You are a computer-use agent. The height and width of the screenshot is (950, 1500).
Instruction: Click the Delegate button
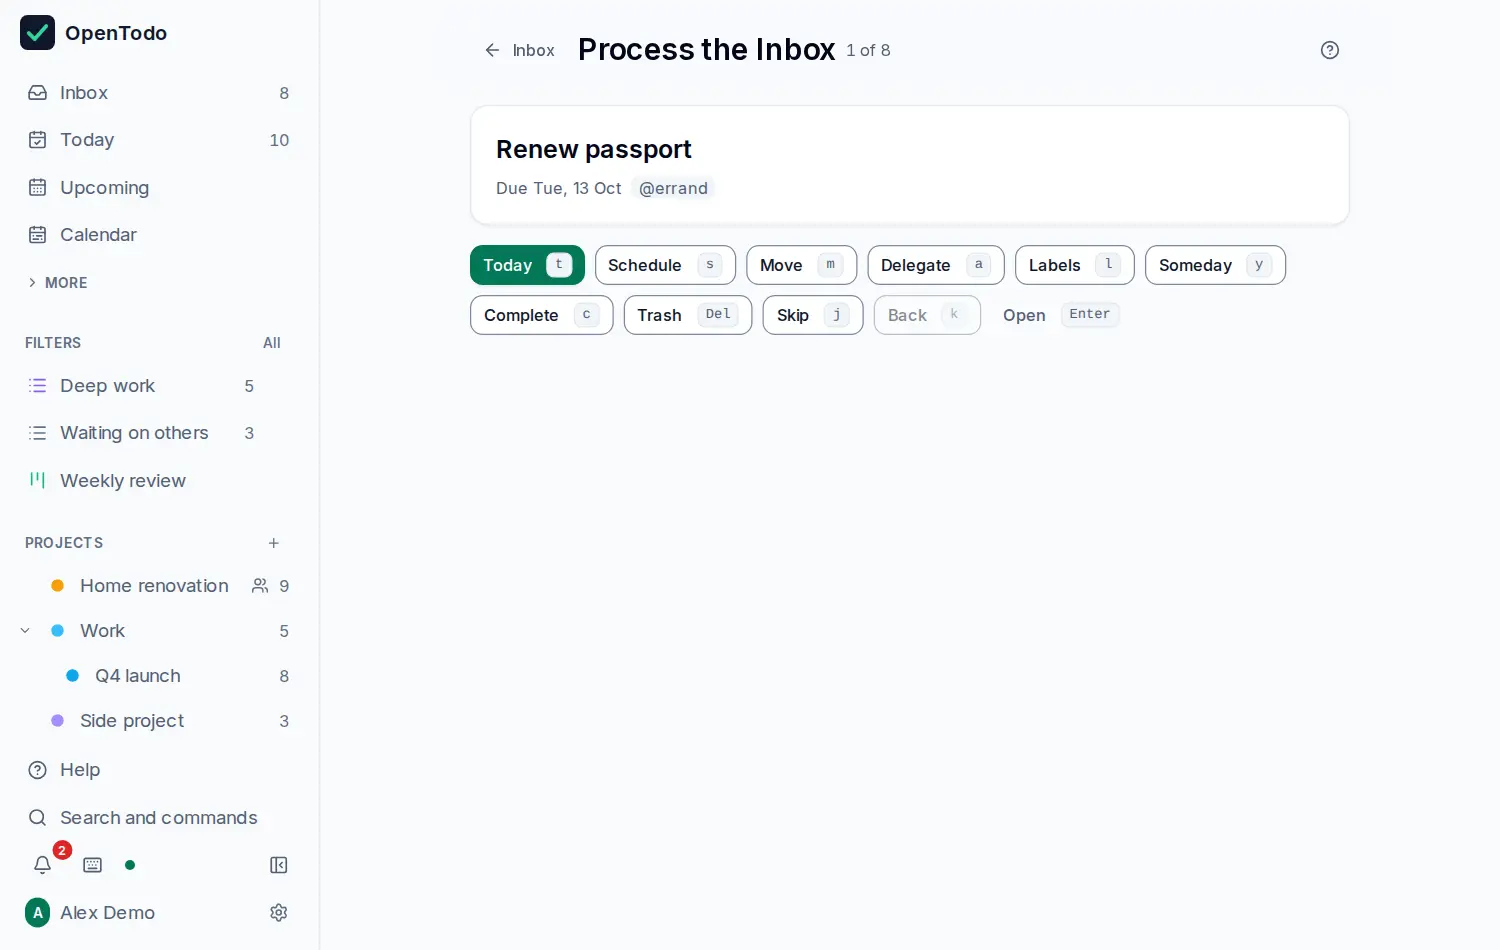click(936, 265)
